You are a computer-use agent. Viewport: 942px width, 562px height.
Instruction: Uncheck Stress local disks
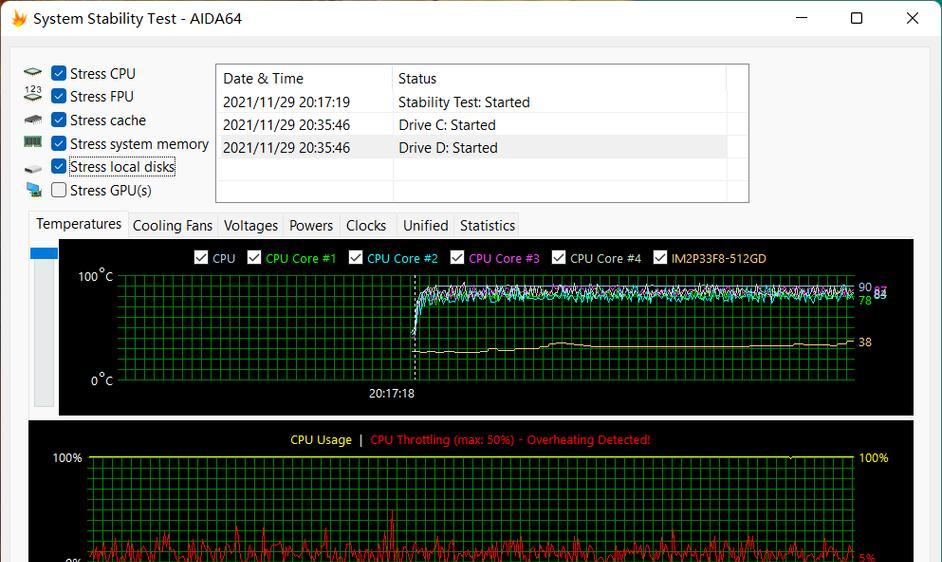click(x=59, y=166)
